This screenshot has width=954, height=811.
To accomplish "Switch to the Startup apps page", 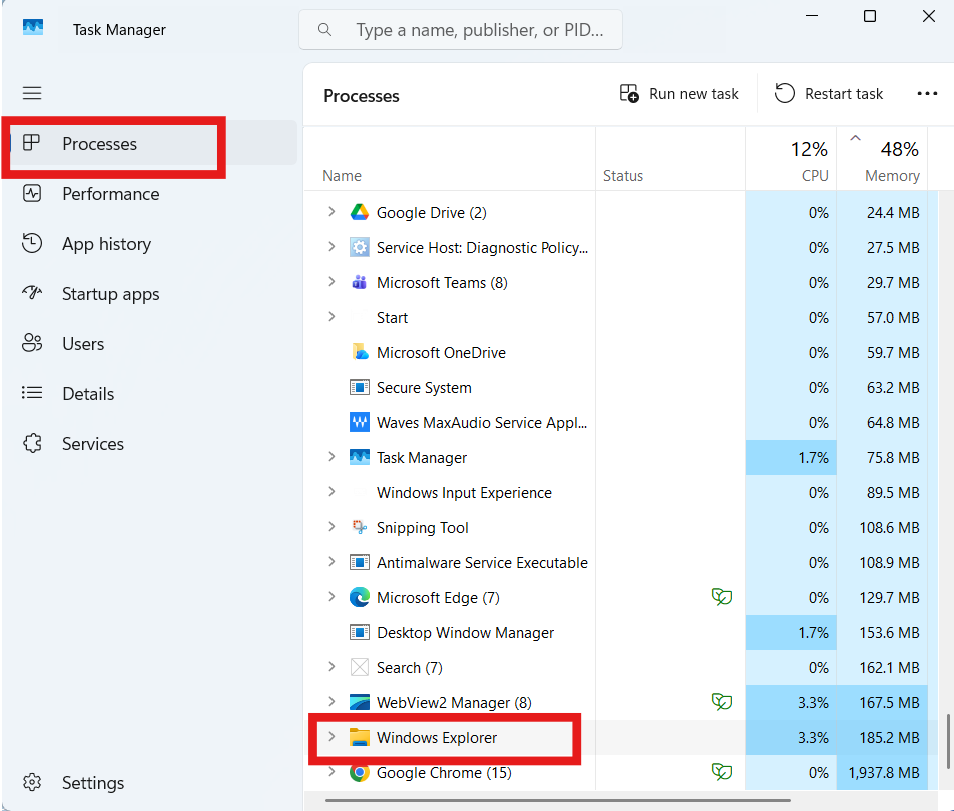I will pyautogui.click(x=110, y=294).
